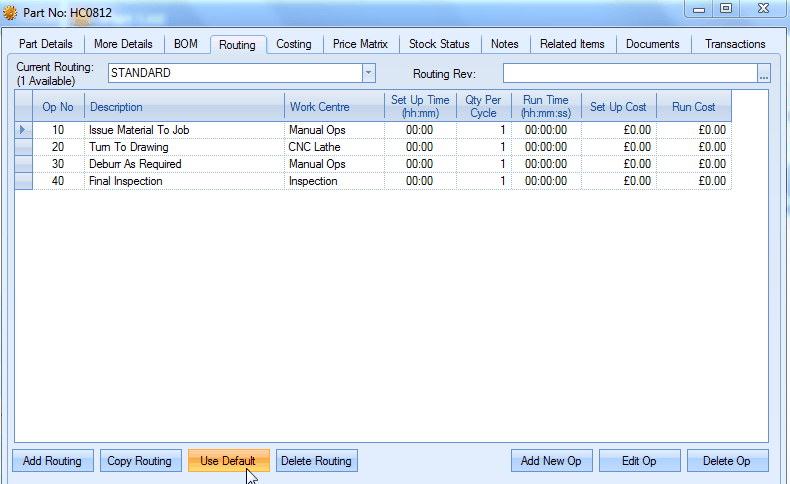The height and width of the screenshot is (484, 790).
Task: Click the Add New Op button
Action: [552, 461]
